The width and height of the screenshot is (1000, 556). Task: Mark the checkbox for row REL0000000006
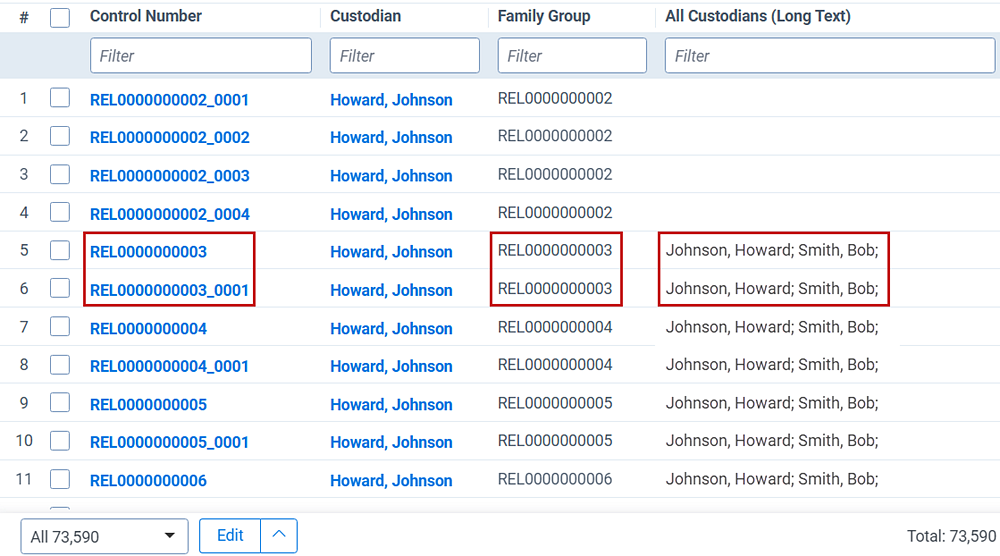click(x=60, y=479)
